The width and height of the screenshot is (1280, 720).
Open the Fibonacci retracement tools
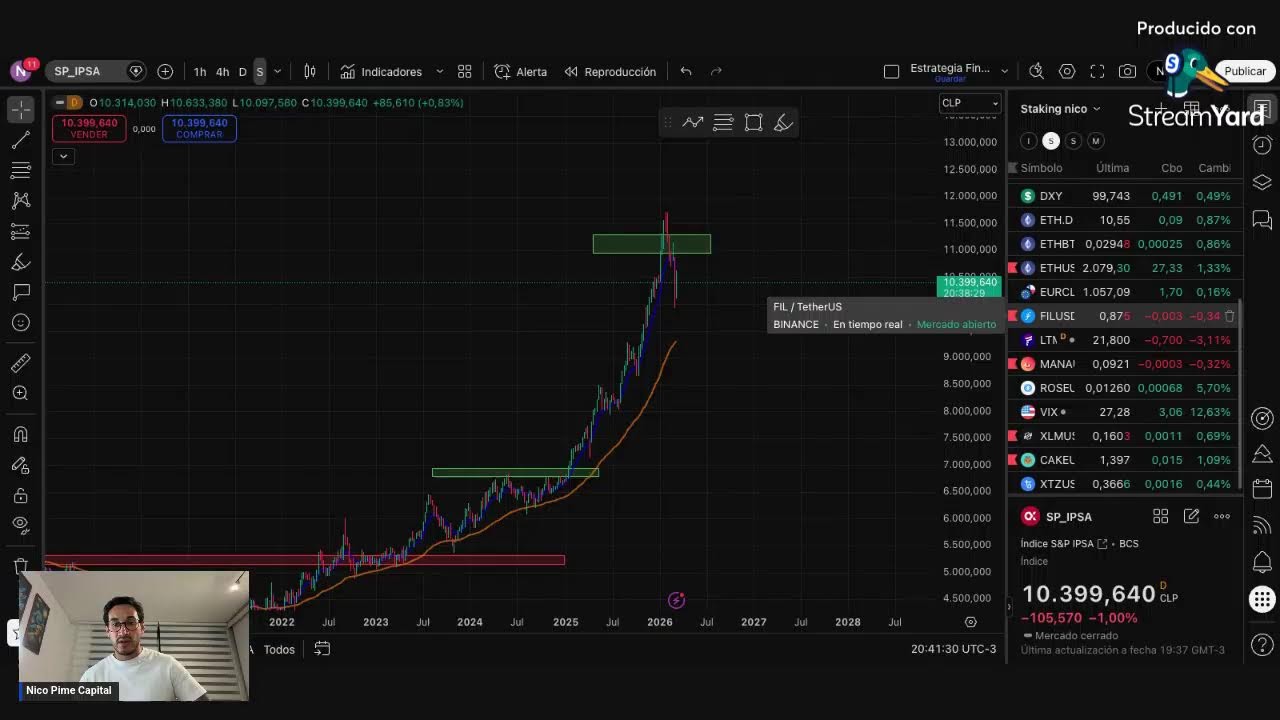[x=21, y=171]
